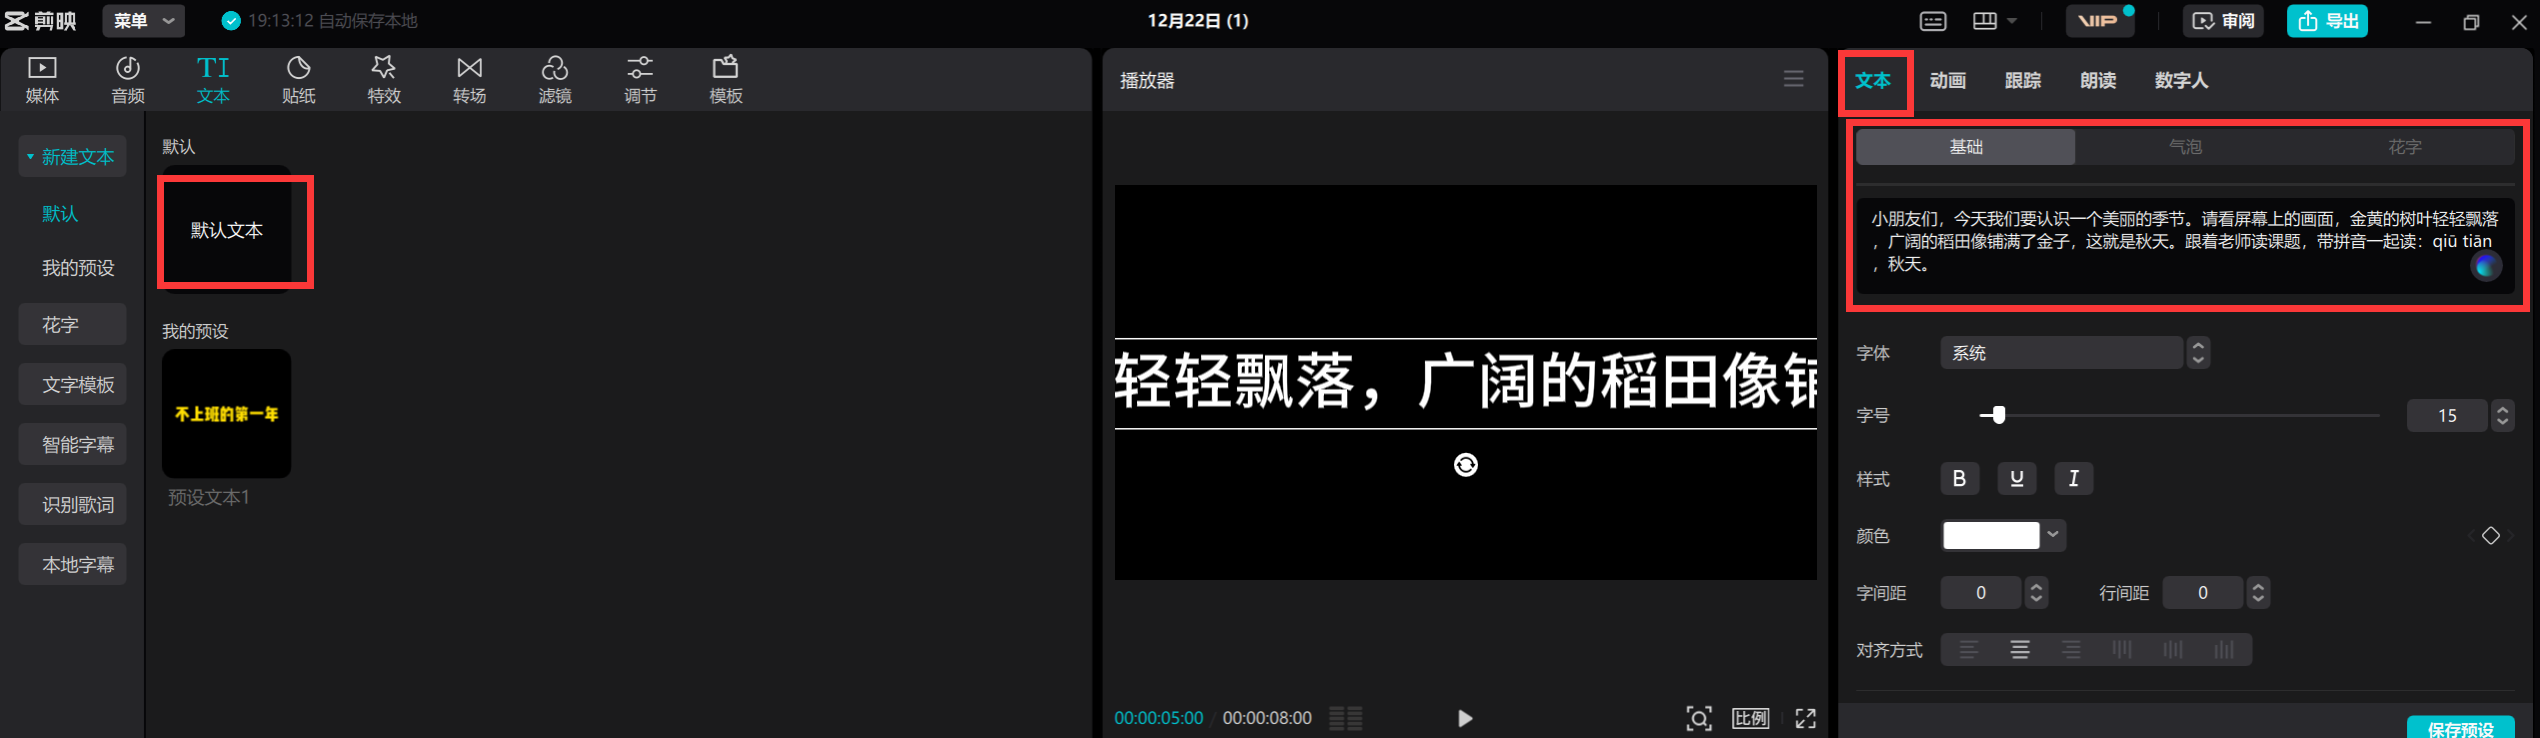Screen dimensions: 2540x738
Task: Select the 气泡 bubble sub-tab
Action: point(2185,147)
